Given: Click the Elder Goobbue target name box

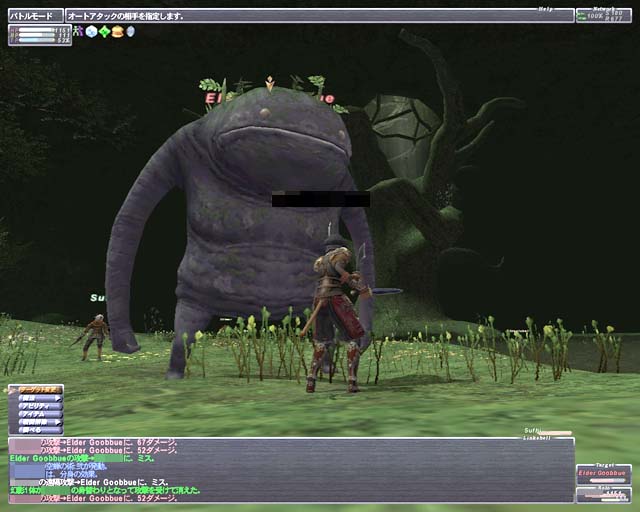Looking at the screenshot, I should pyautogui.click(x=604, y=474).
